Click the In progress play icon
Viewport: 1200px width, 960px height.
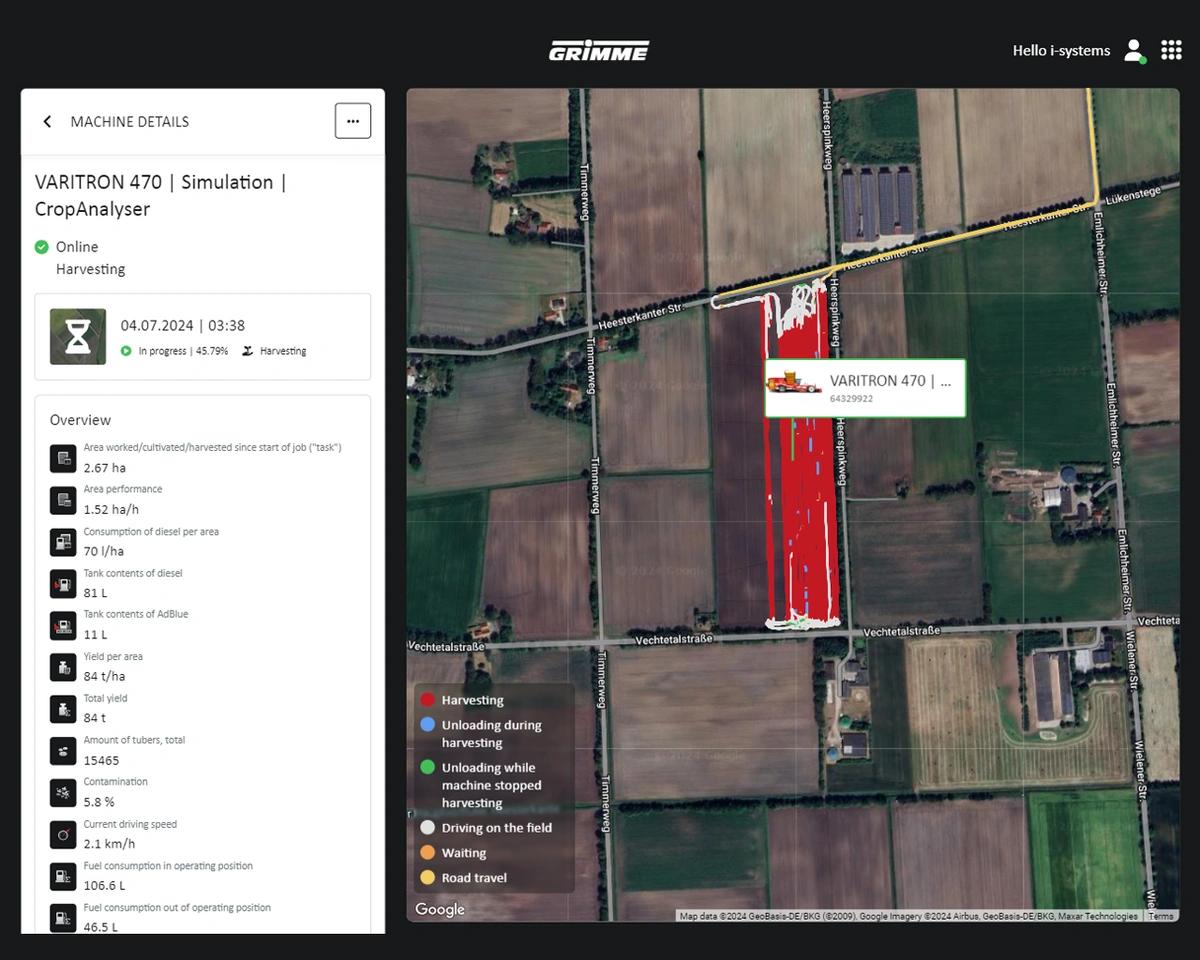tap(126, 351)
